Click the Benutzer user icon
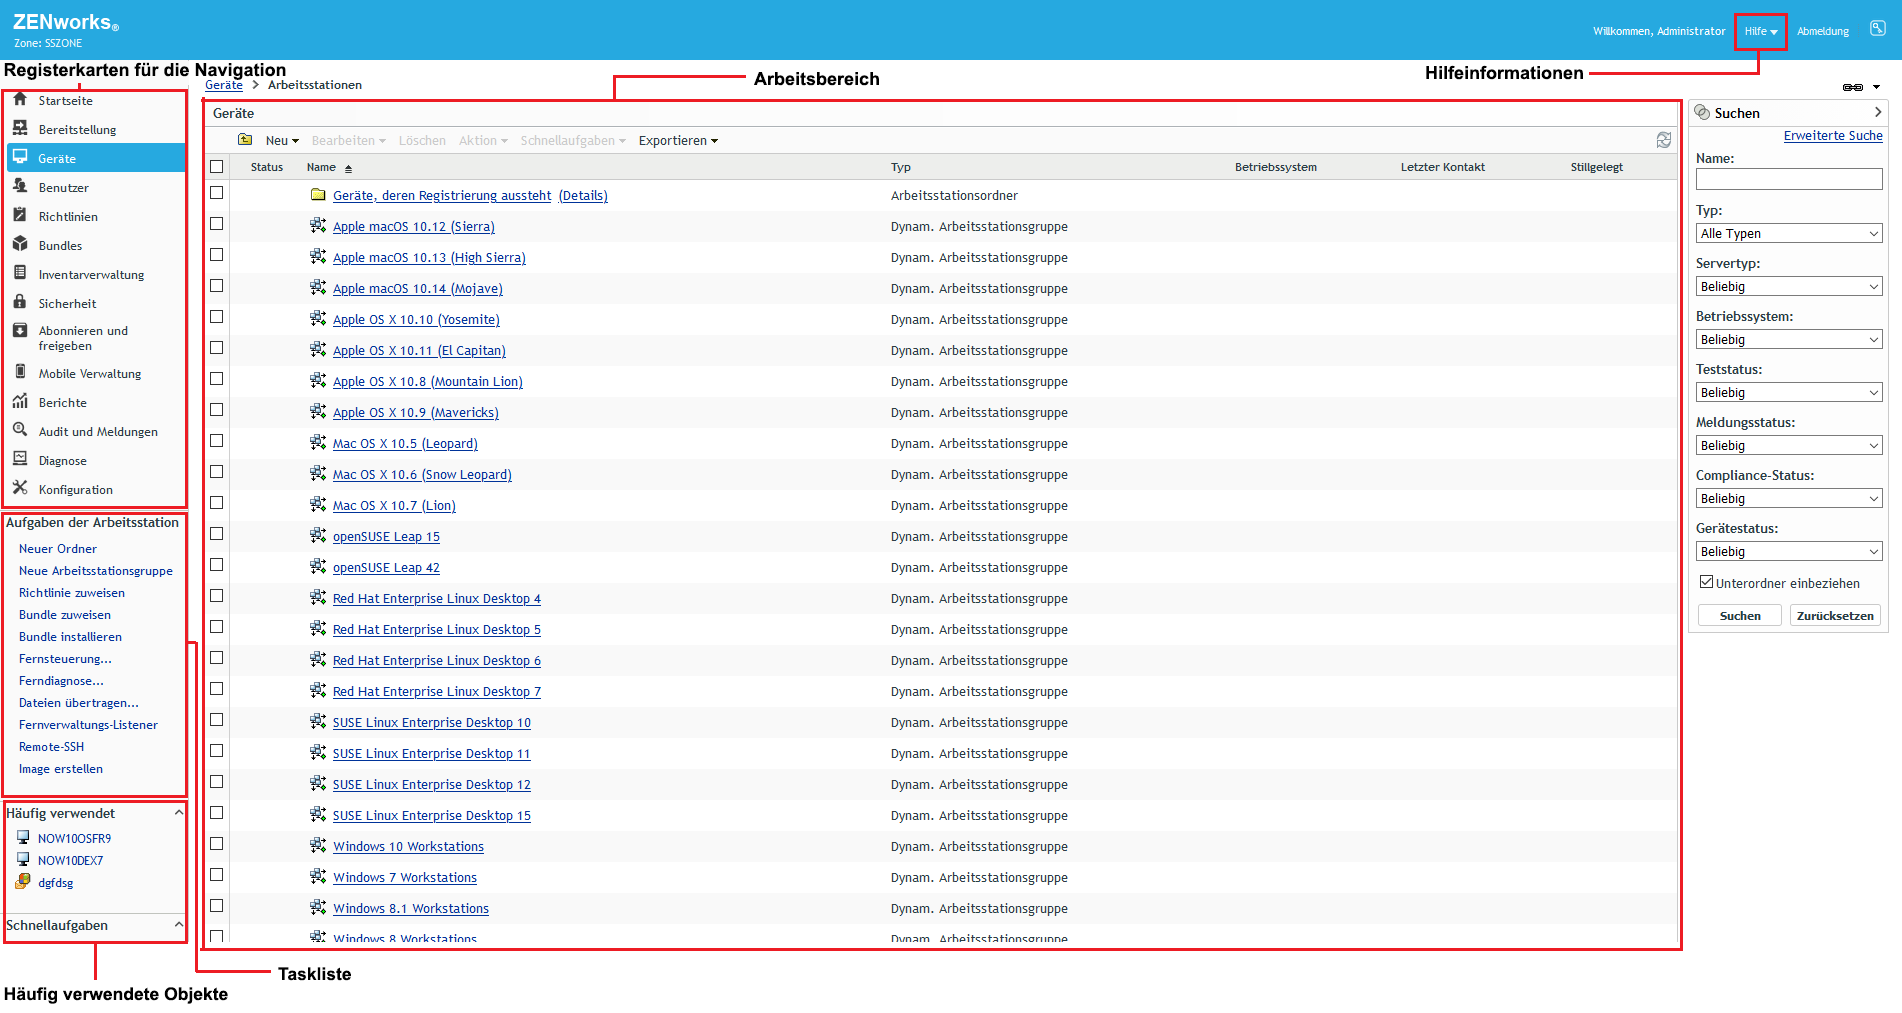This screenshot has height=1013, width=1902. [20, 186]
